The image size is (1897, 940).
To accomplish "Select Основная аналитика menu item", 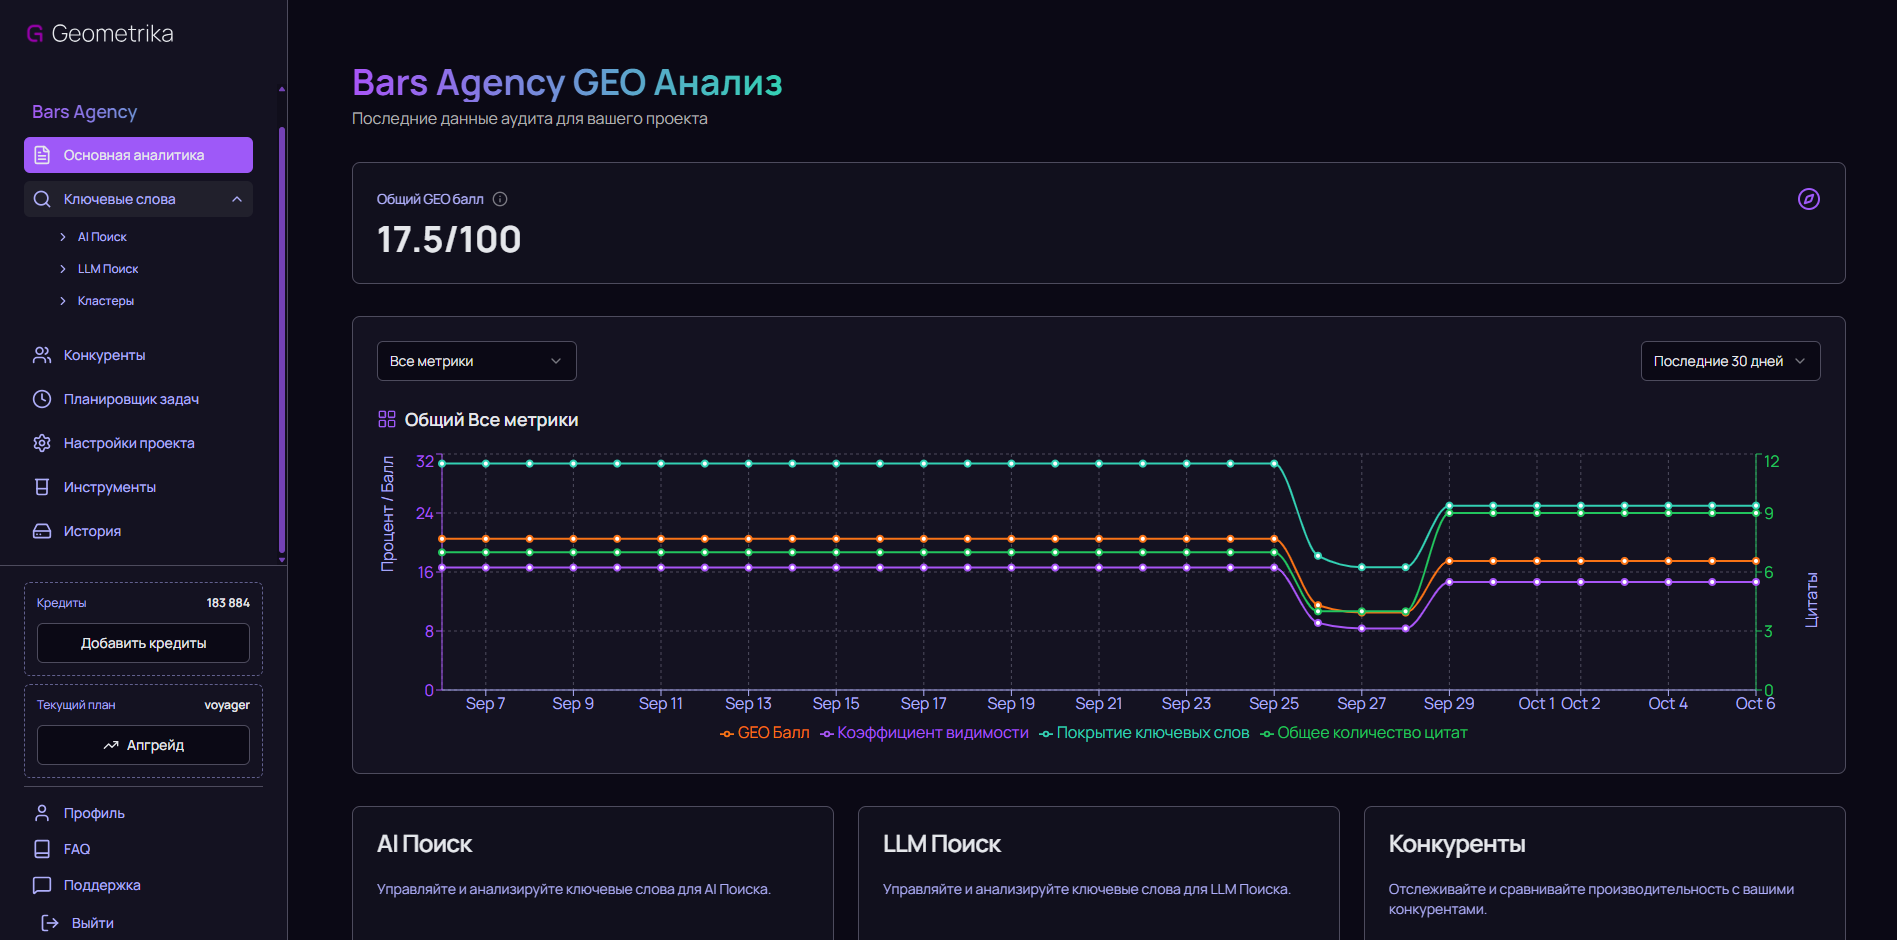I will (138, 155).
